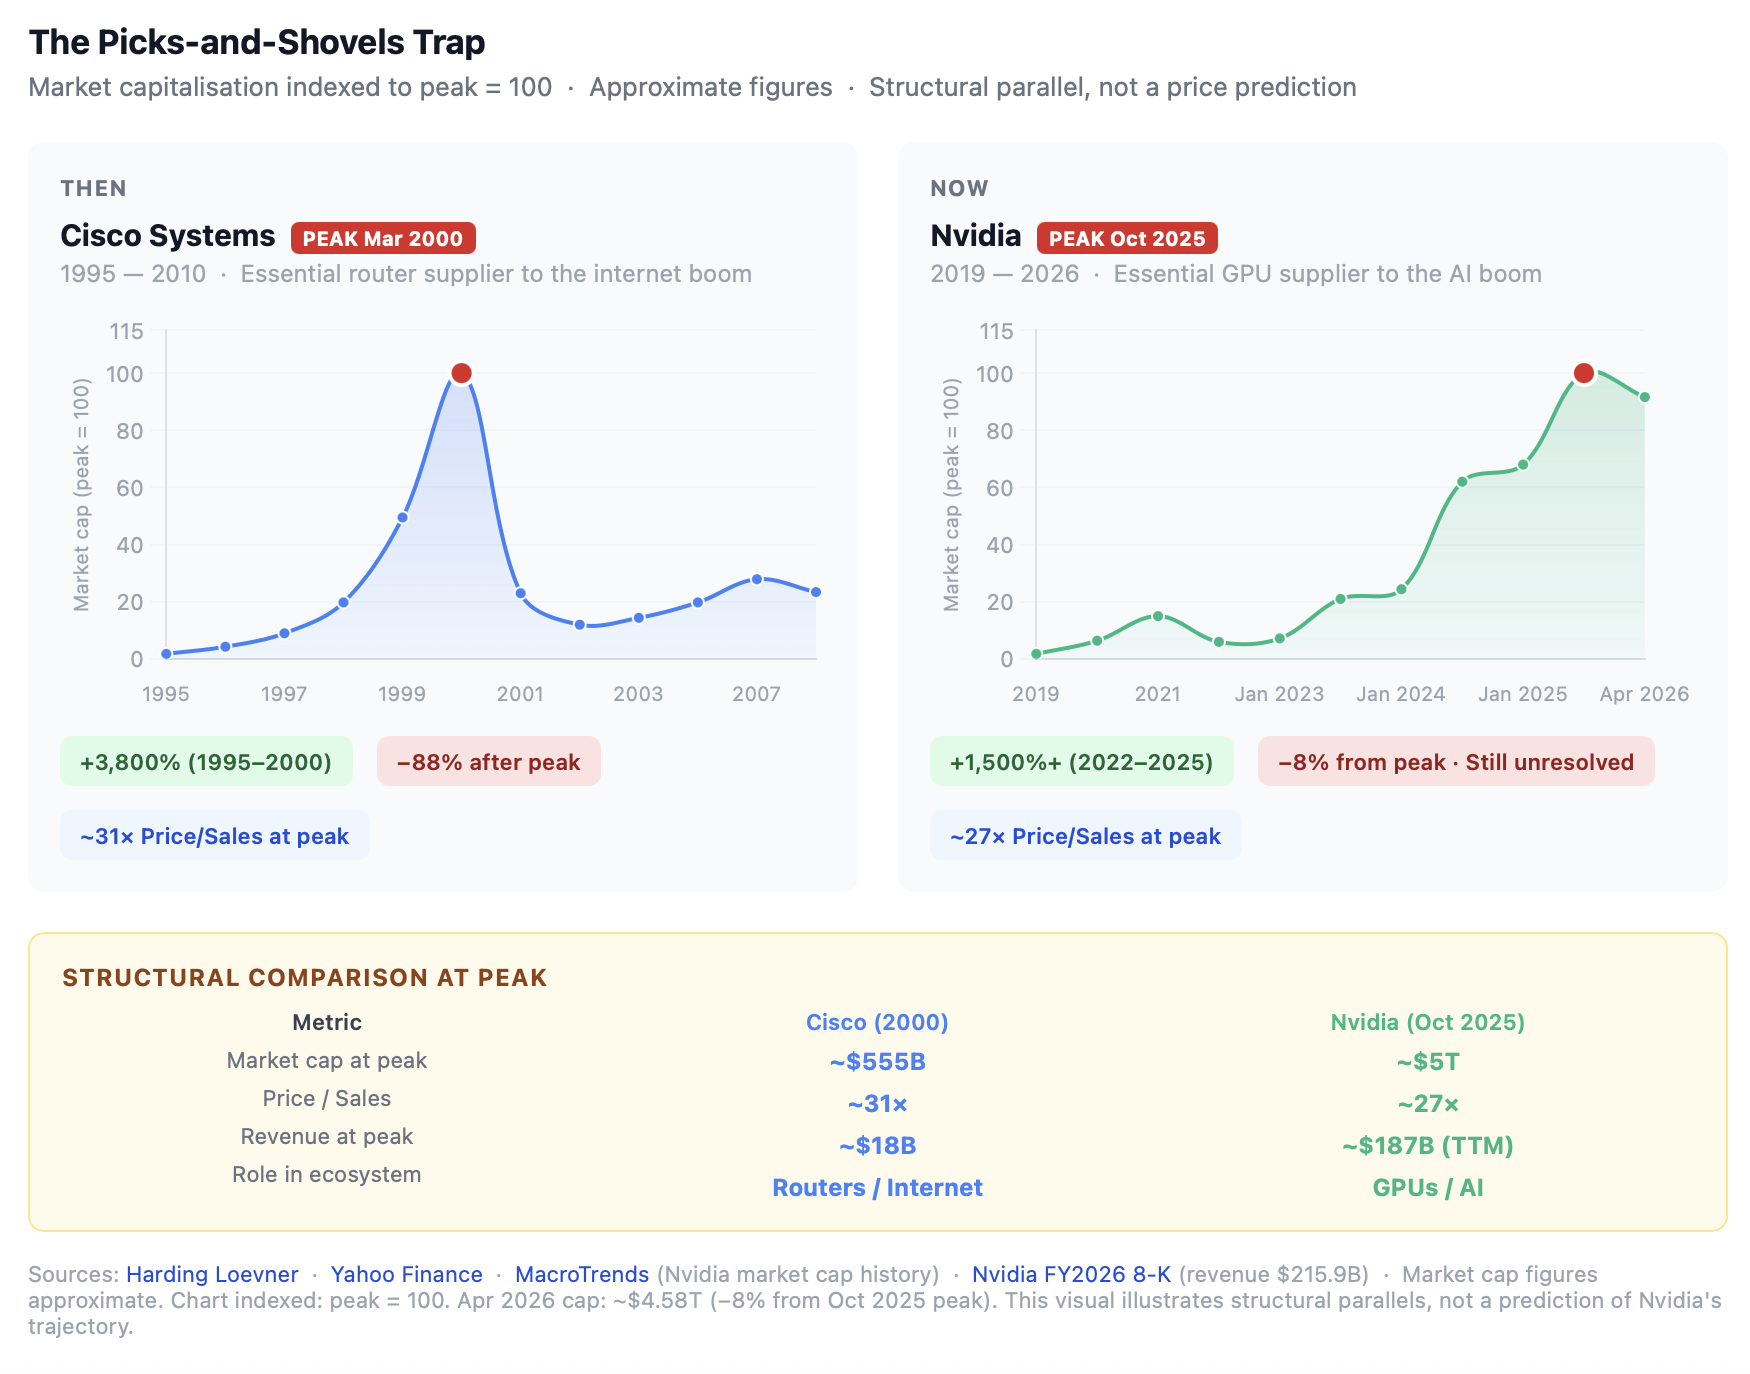
Task: Click the red peak marker on Nvidia chart
Action: click(x=1583, y=373)
